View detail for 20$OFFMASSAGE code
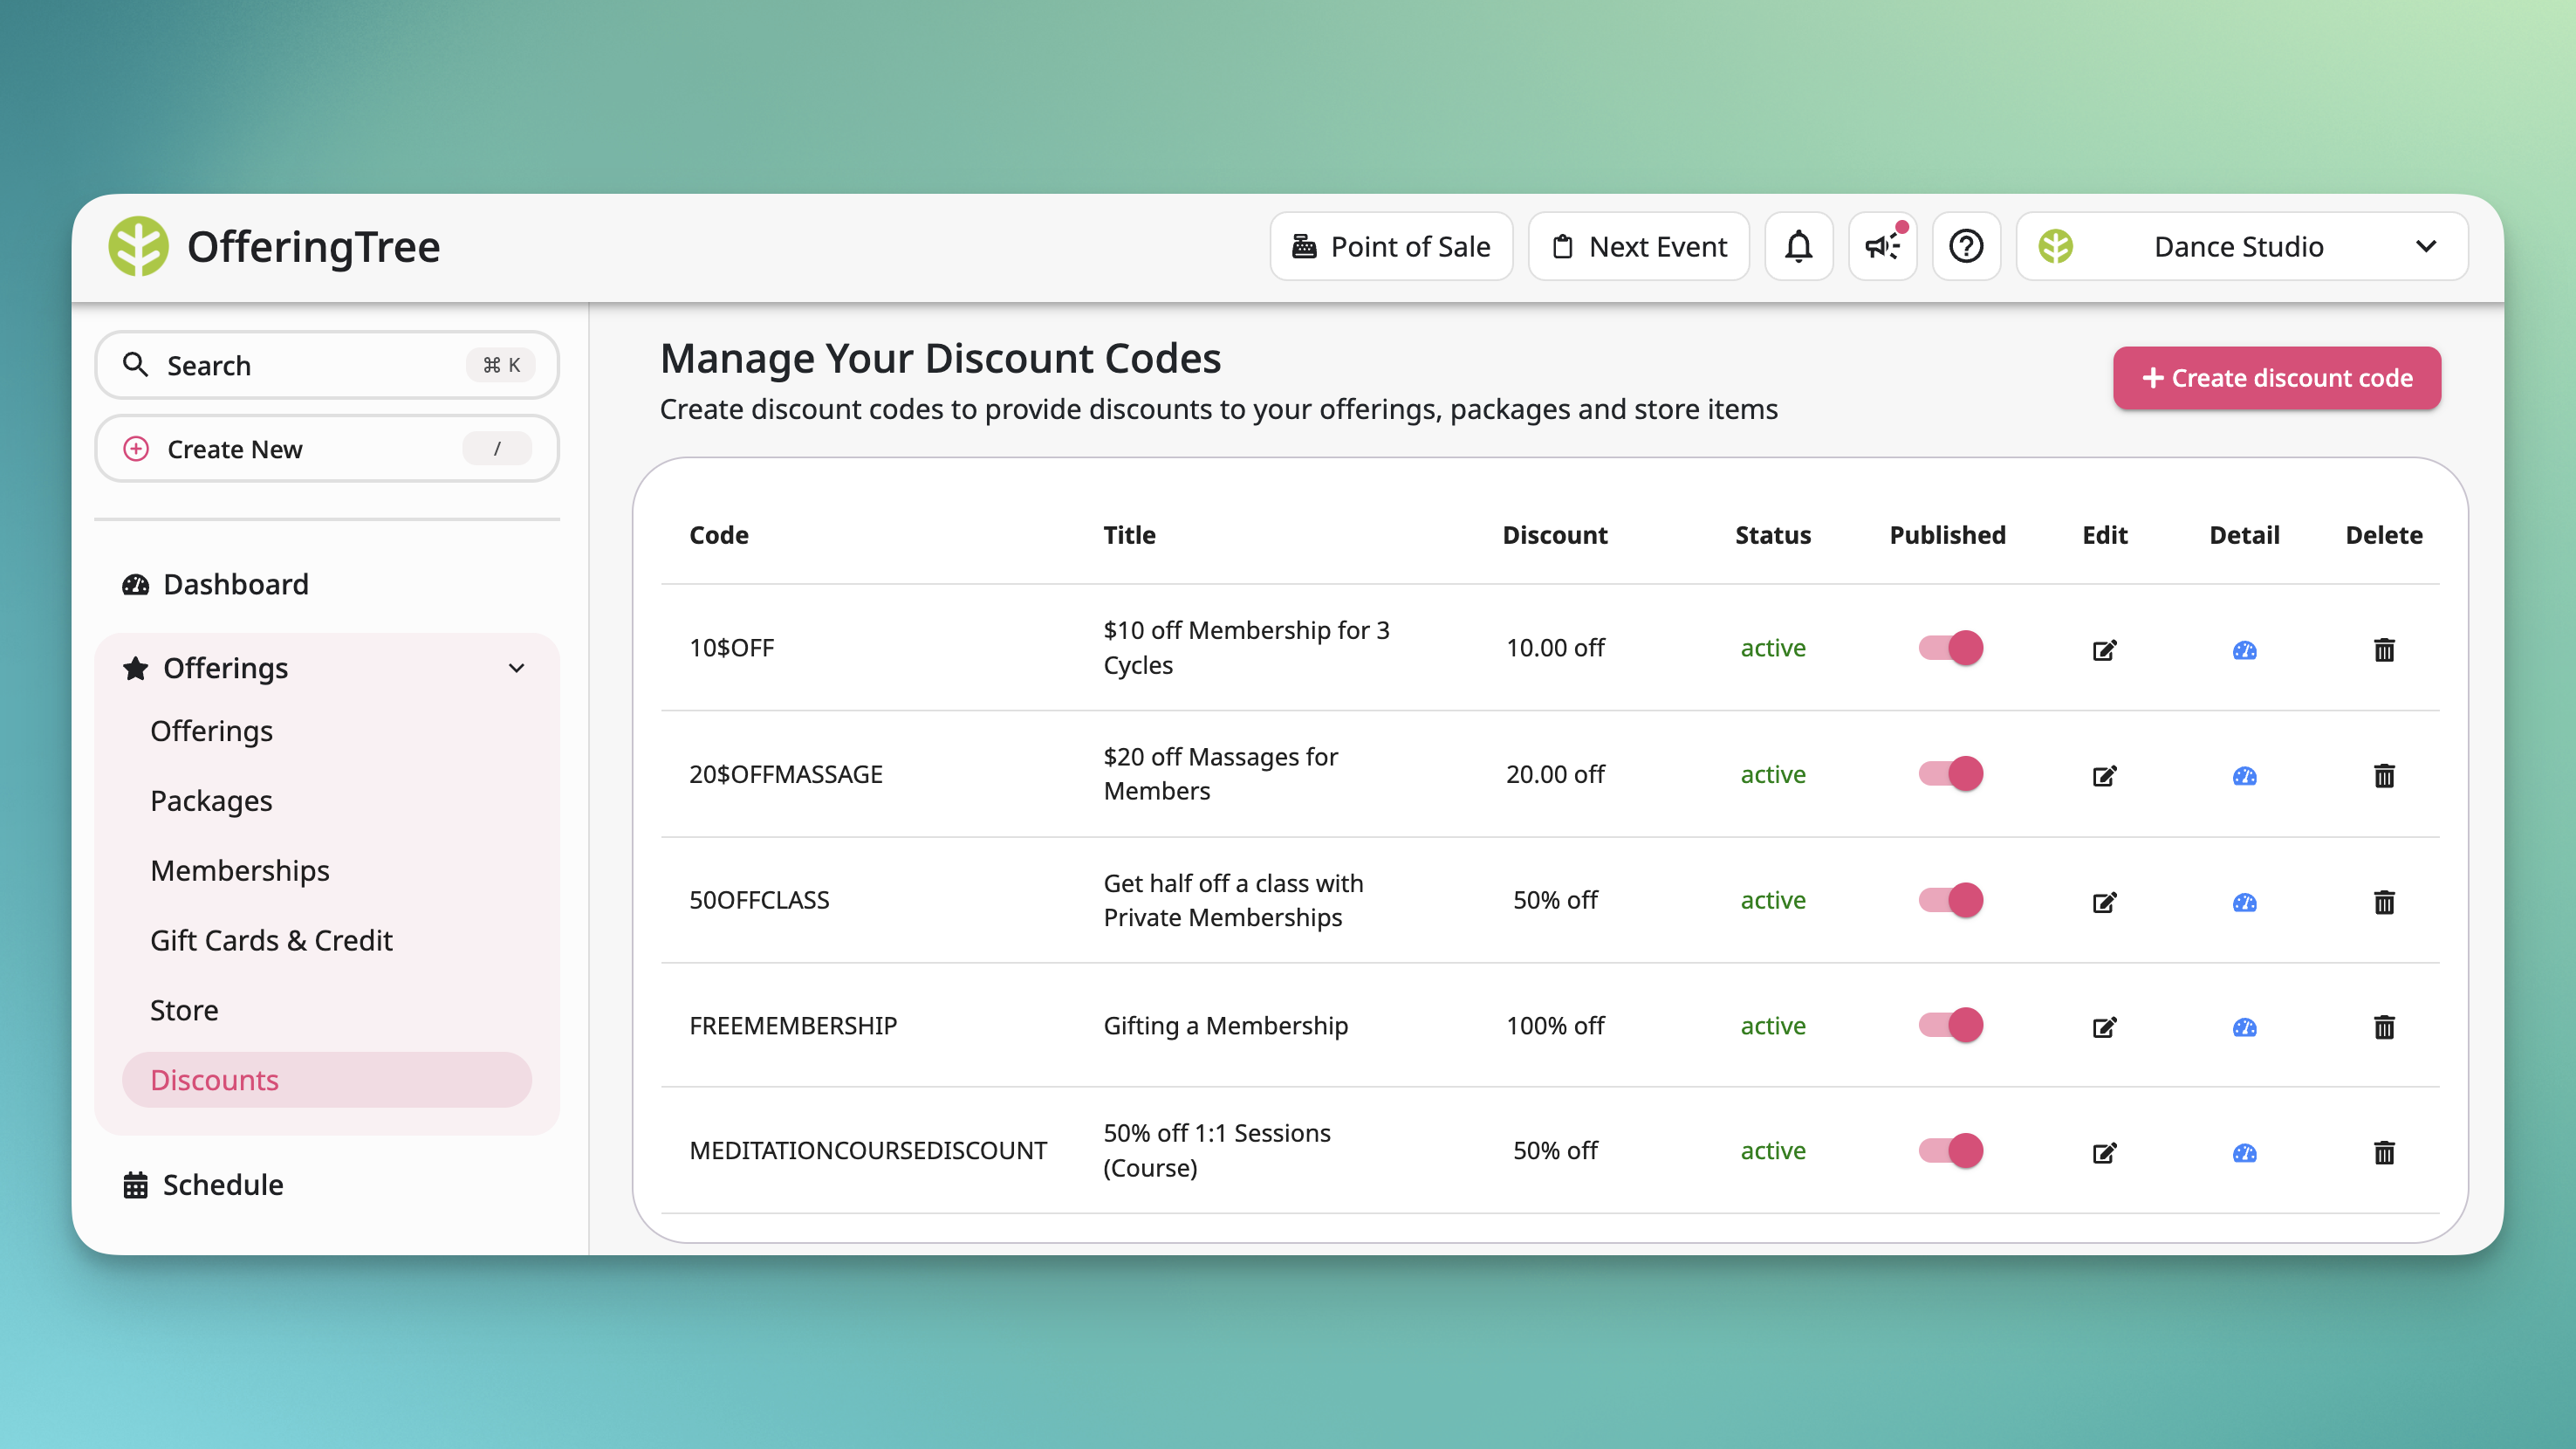 pyautogui.click(x=2244, y=776)
